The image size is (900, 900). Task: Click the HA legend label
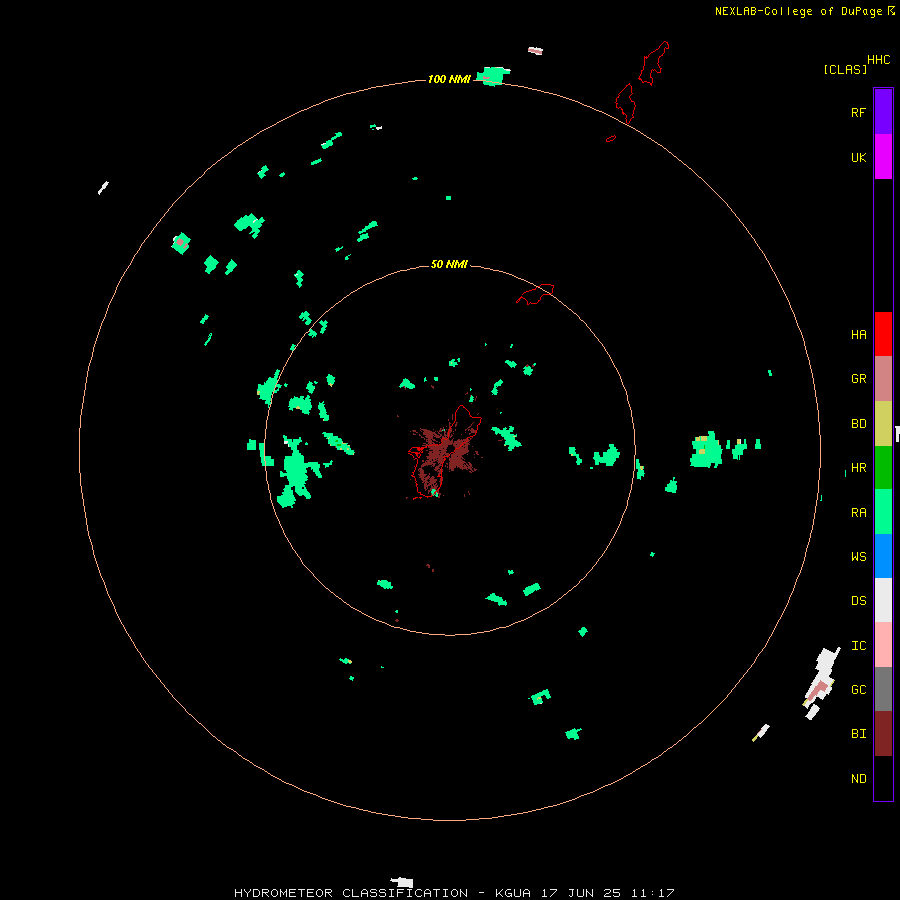point(858,335)
